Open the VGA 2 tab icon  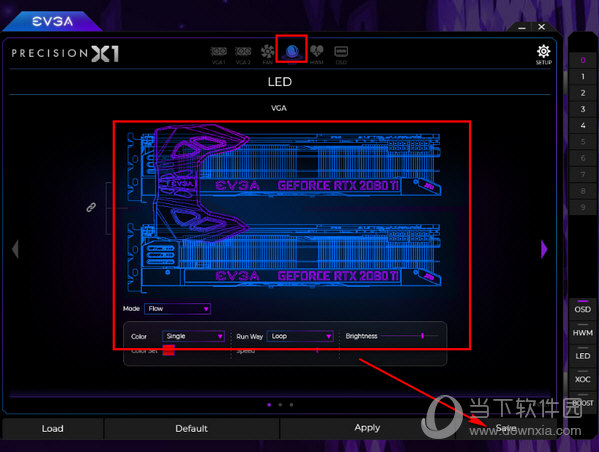243,55
